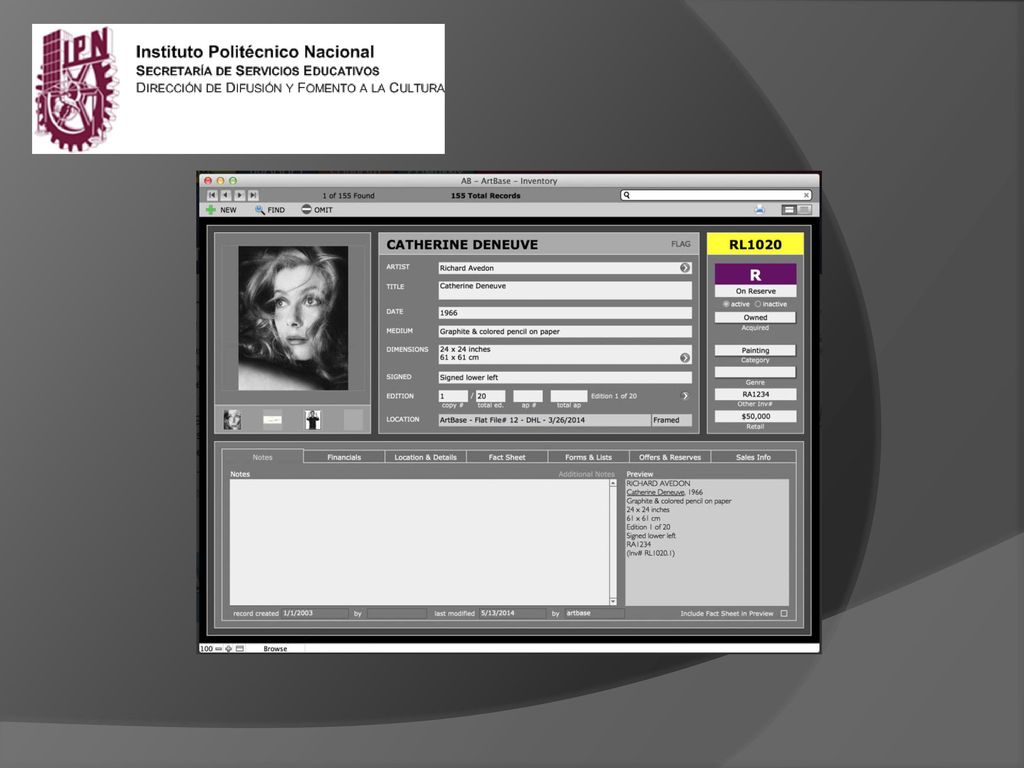Check Include Fact Sheet in Preview
1024x768 pixels.
click(x=784, y=613)
